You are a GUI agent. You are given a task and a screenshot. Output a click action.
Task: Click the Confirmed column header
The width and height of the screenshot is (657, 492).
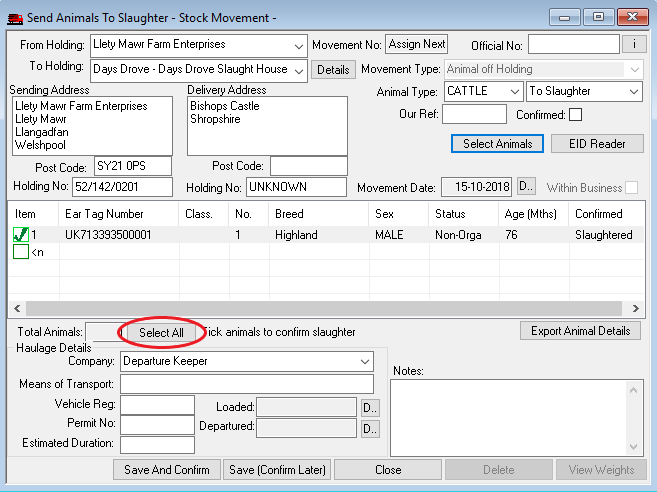click(606, 214)
